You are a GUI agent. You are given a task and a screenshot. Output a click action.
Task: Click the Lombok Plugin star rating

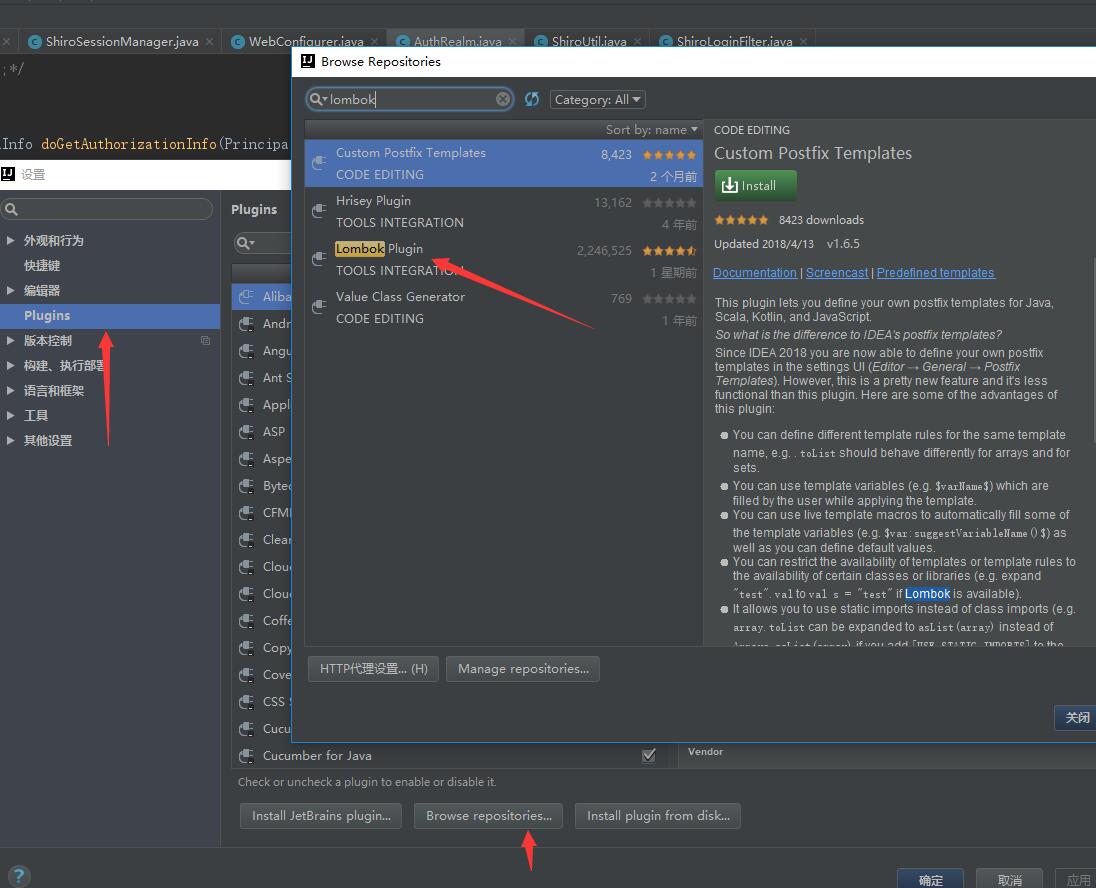(x=669, y=250)
